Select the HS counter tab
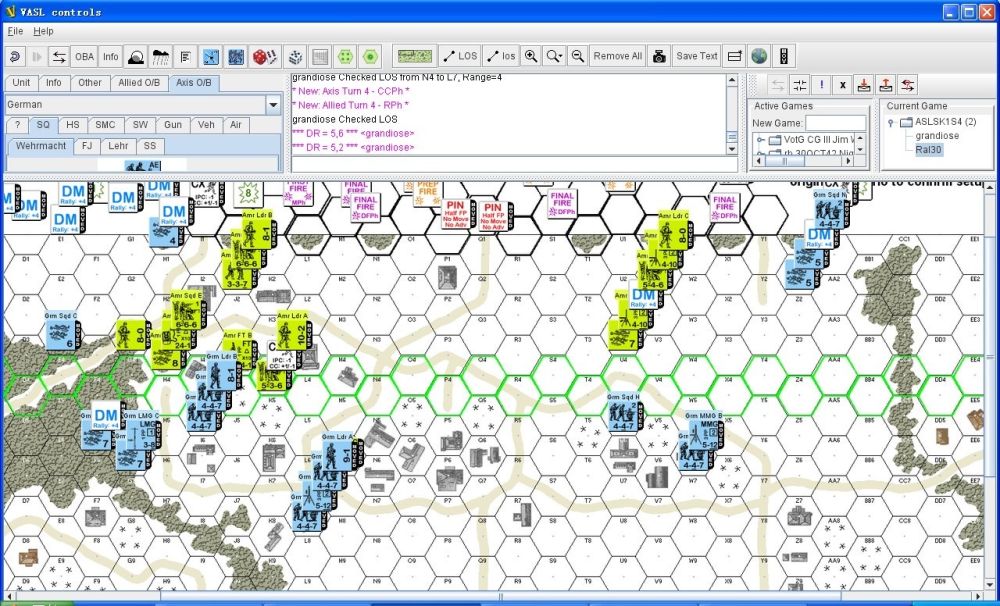 [x=73, y=125]
